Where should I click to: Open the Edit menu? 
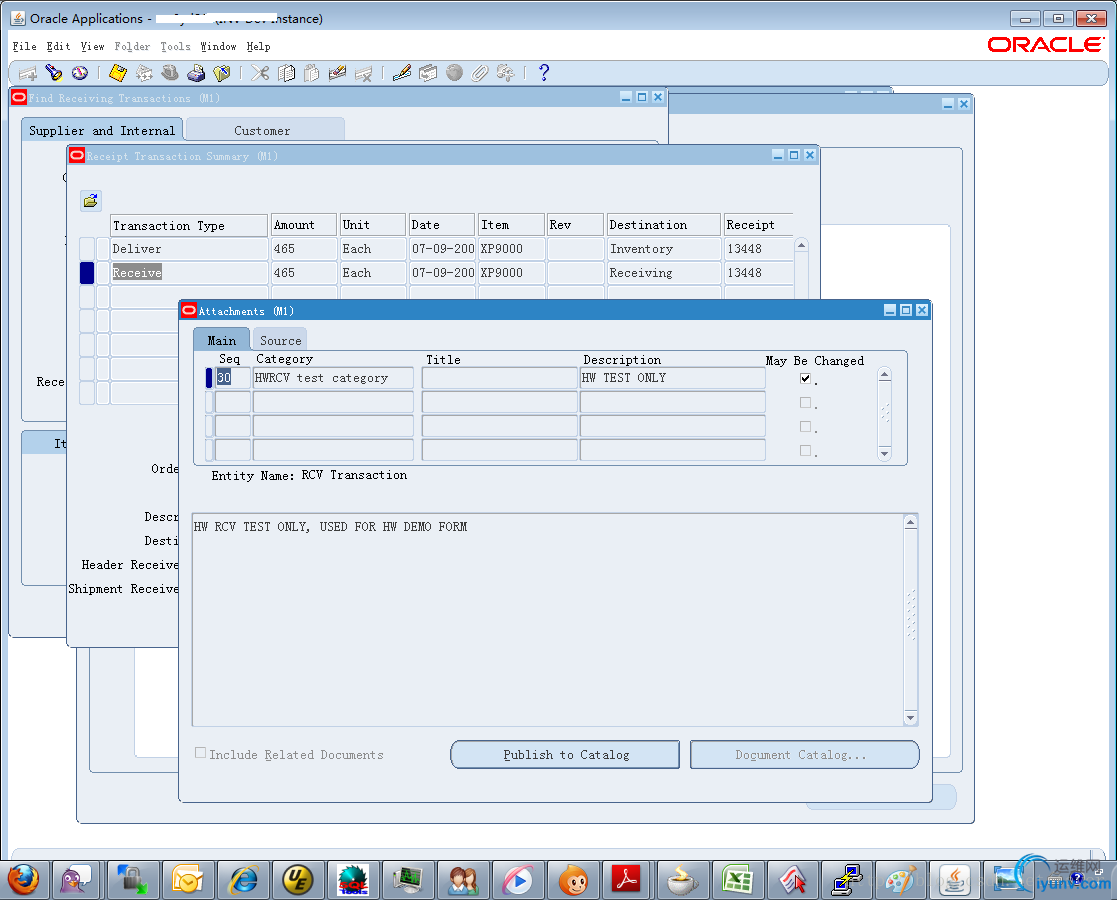tap(58, 46)
